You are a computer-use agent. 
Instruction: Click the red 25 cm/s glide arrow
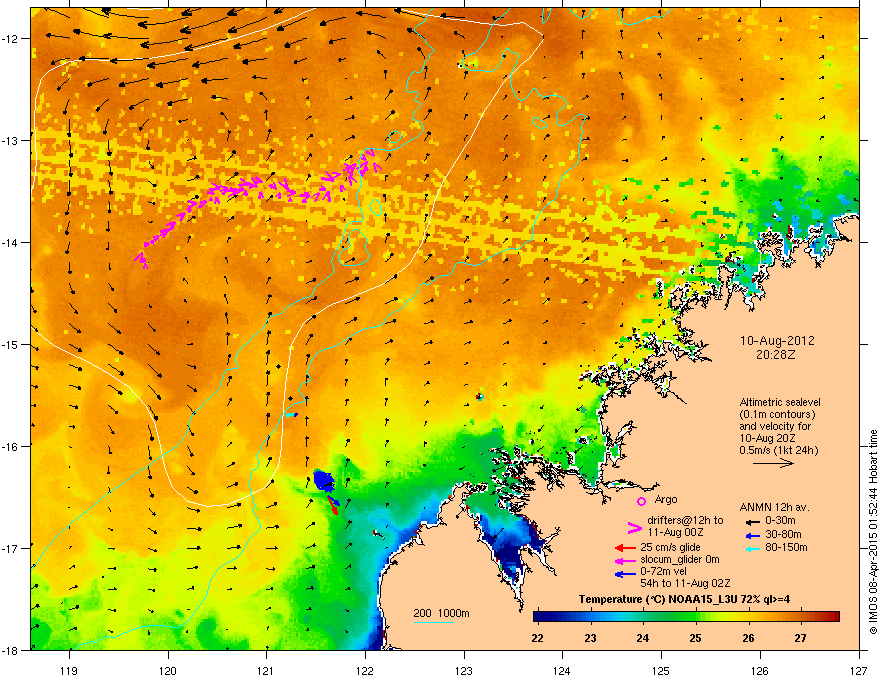(x=625, y=548)
